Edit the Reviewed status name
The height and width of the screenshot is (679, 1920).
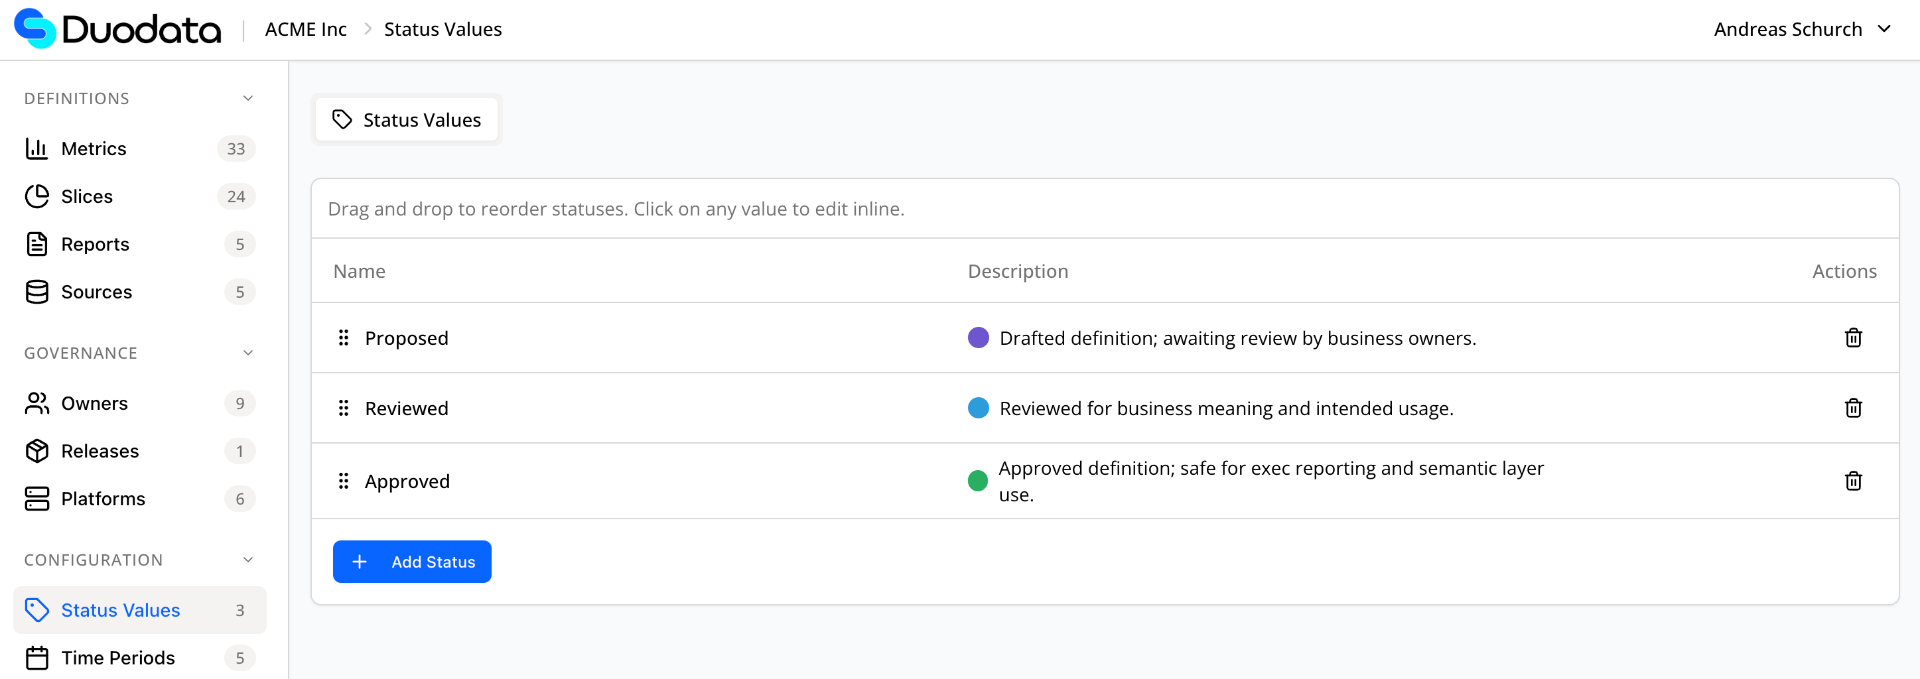(x=407, y=408)
